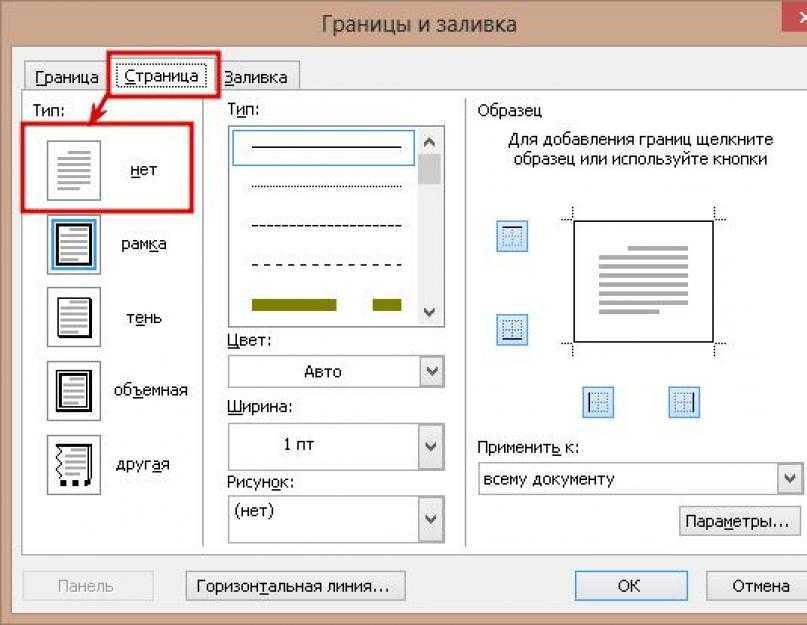The width and height of the screenshot is (807, 625).
Task: Select the 'нет' border type icon
Action: point(74,170)
